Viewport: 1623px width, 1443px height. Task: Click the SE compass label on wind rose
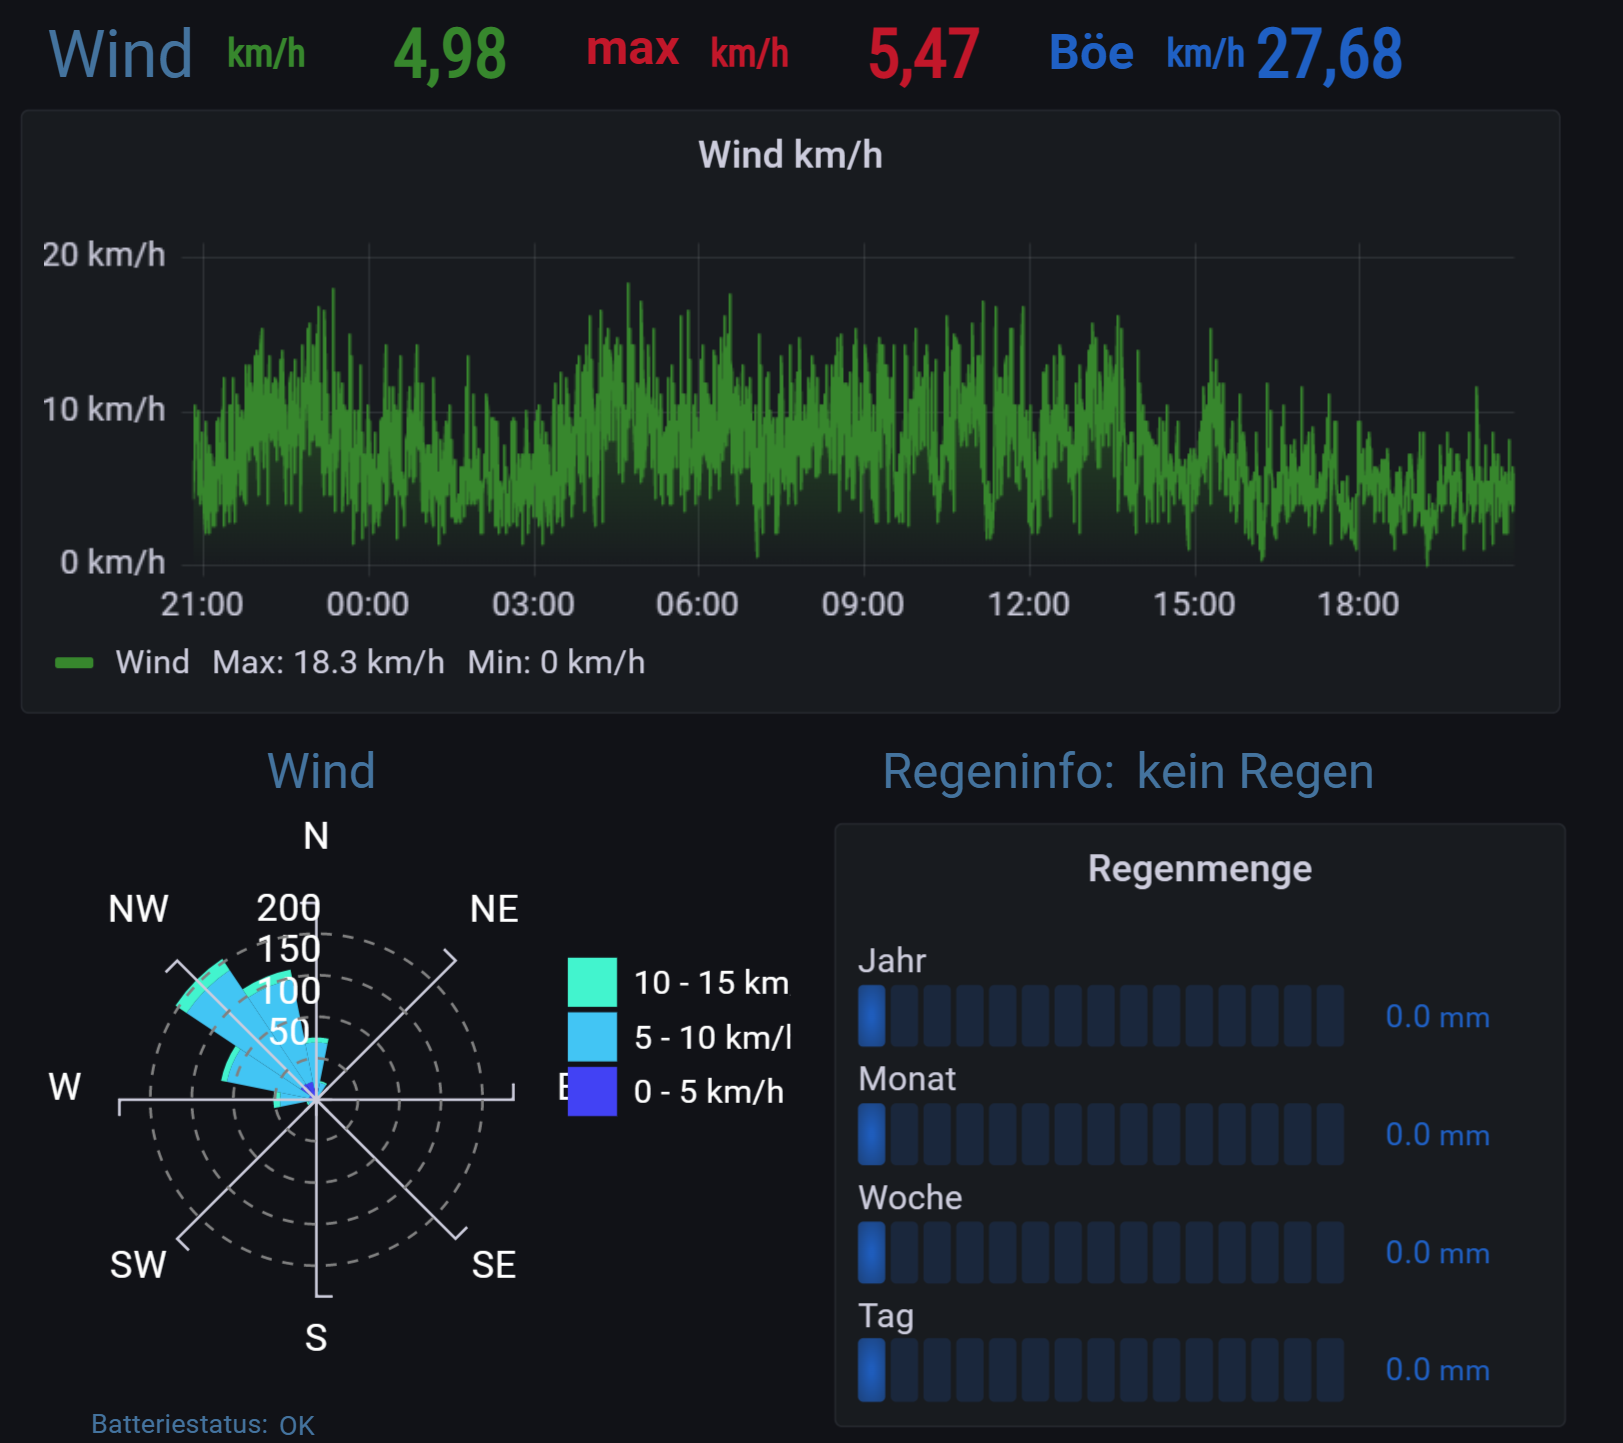(494, 1265)
